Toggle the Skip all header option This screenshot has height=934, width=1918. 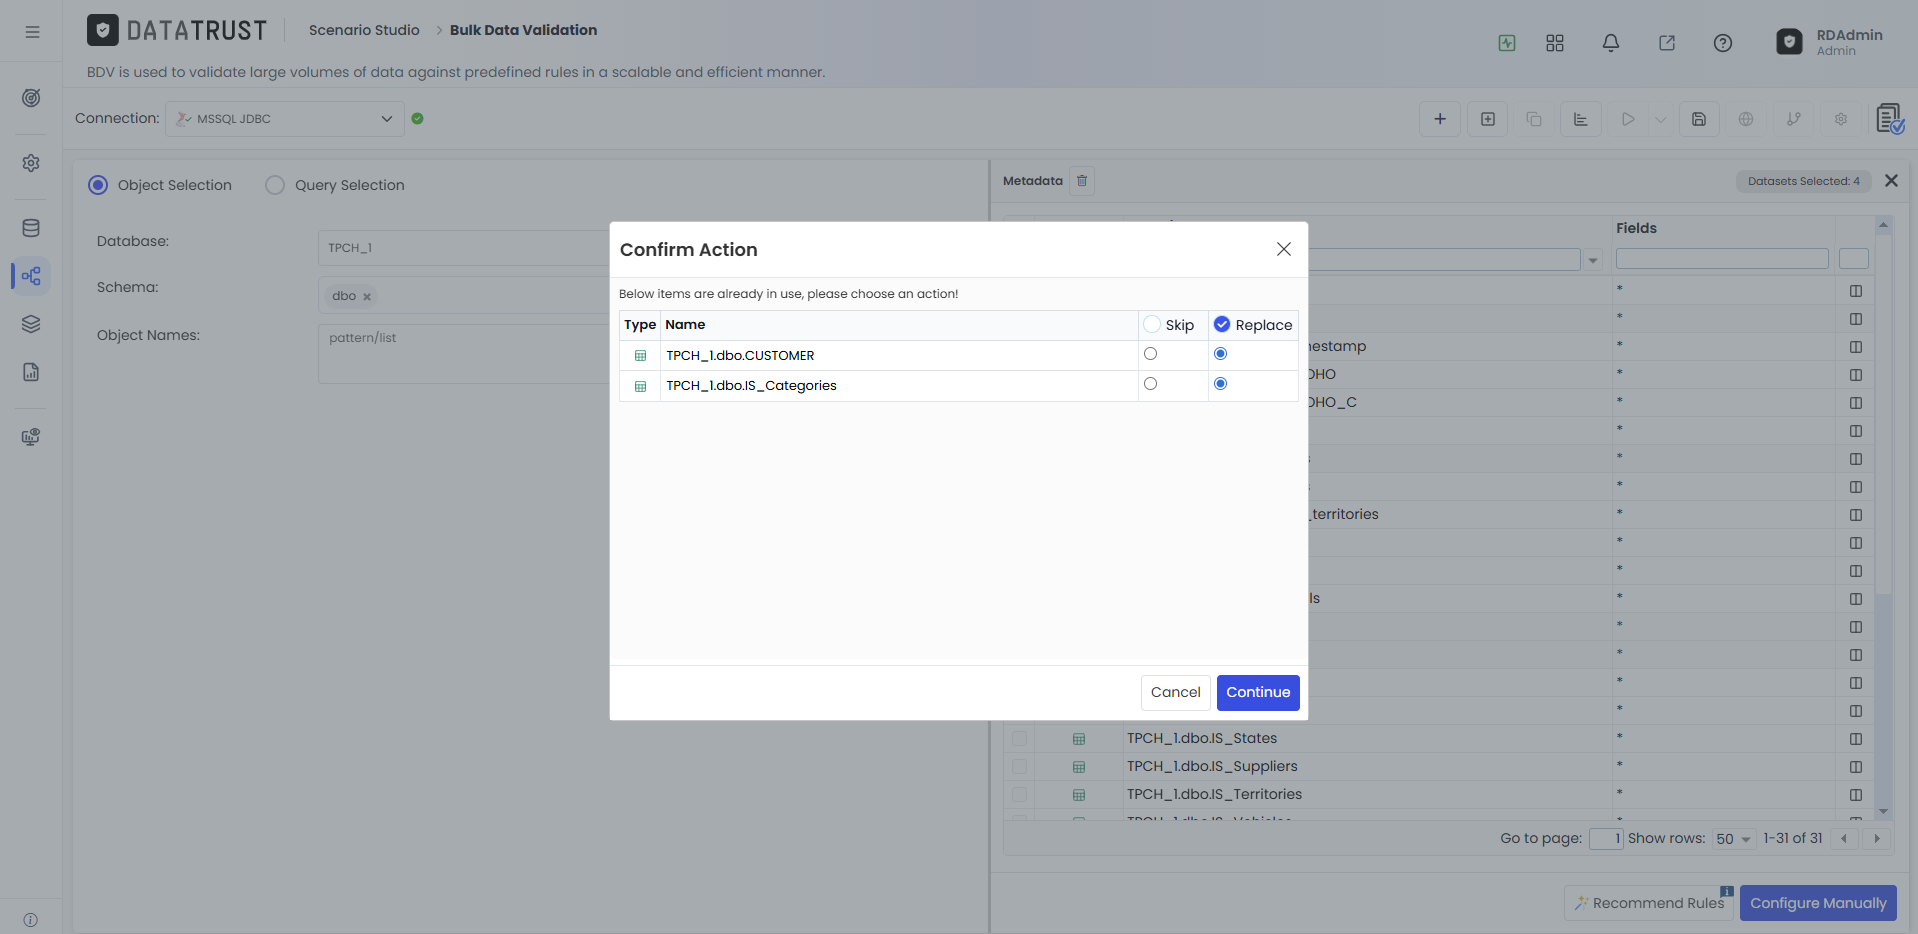pyautogui.click(x=1152, y=324)
